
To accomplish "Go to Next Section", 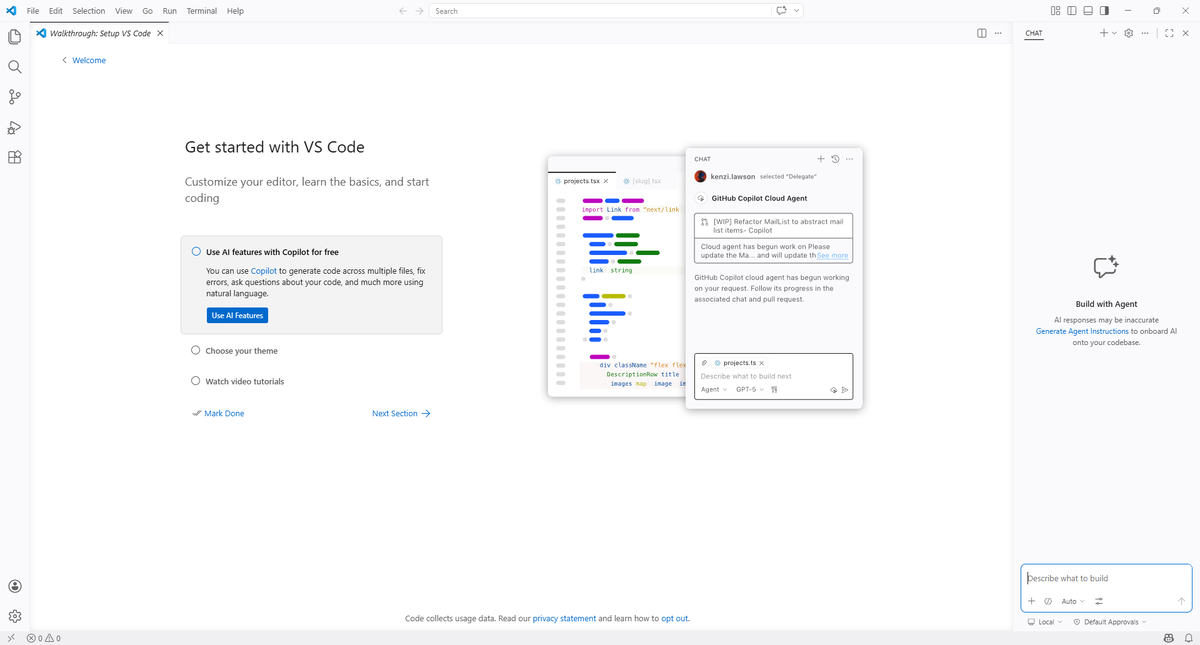I will pyautogui.click(x=401, y=413).
